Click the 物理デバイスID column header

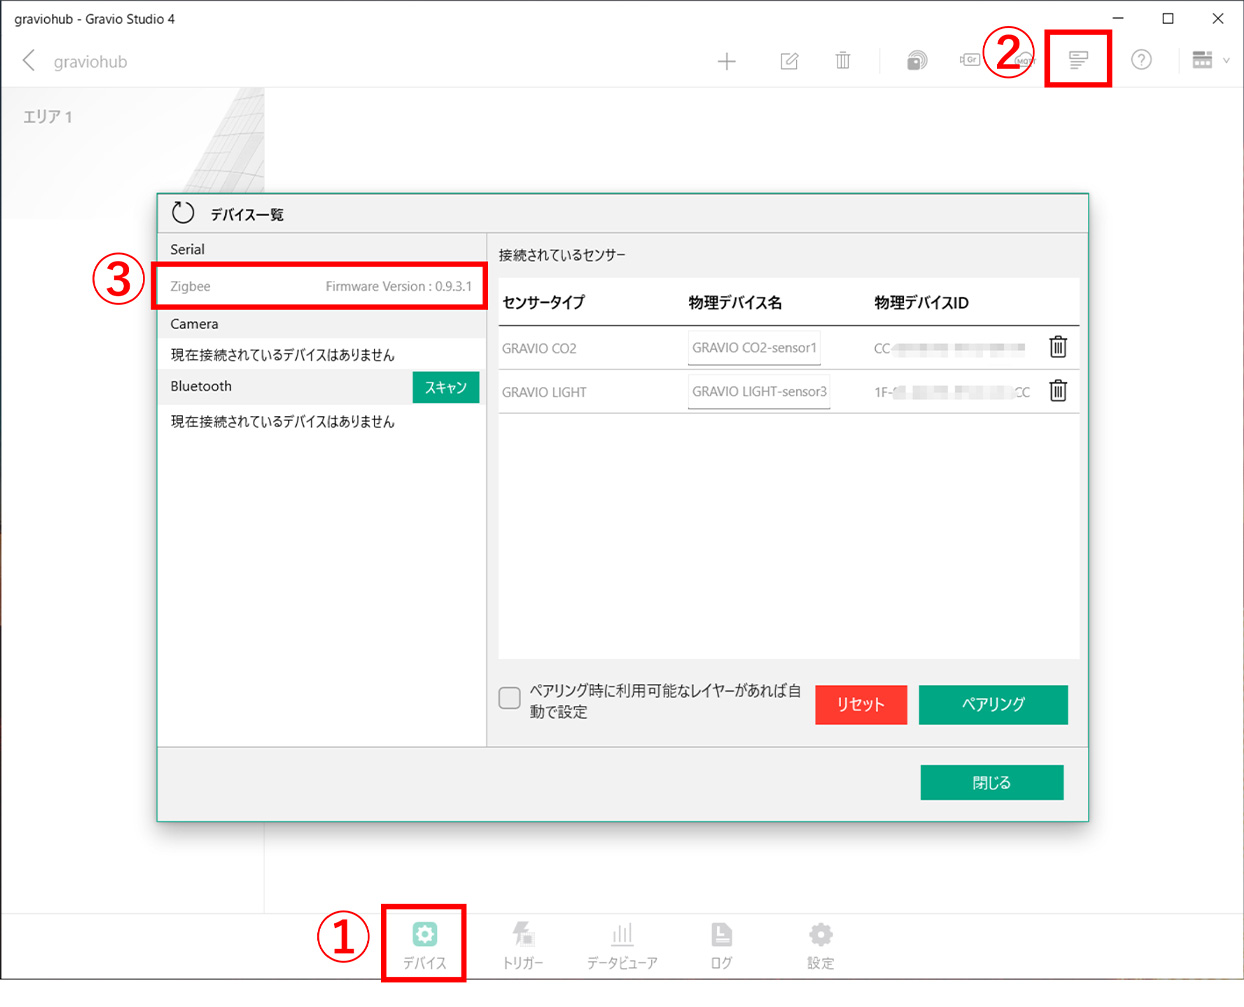point(921,302)
